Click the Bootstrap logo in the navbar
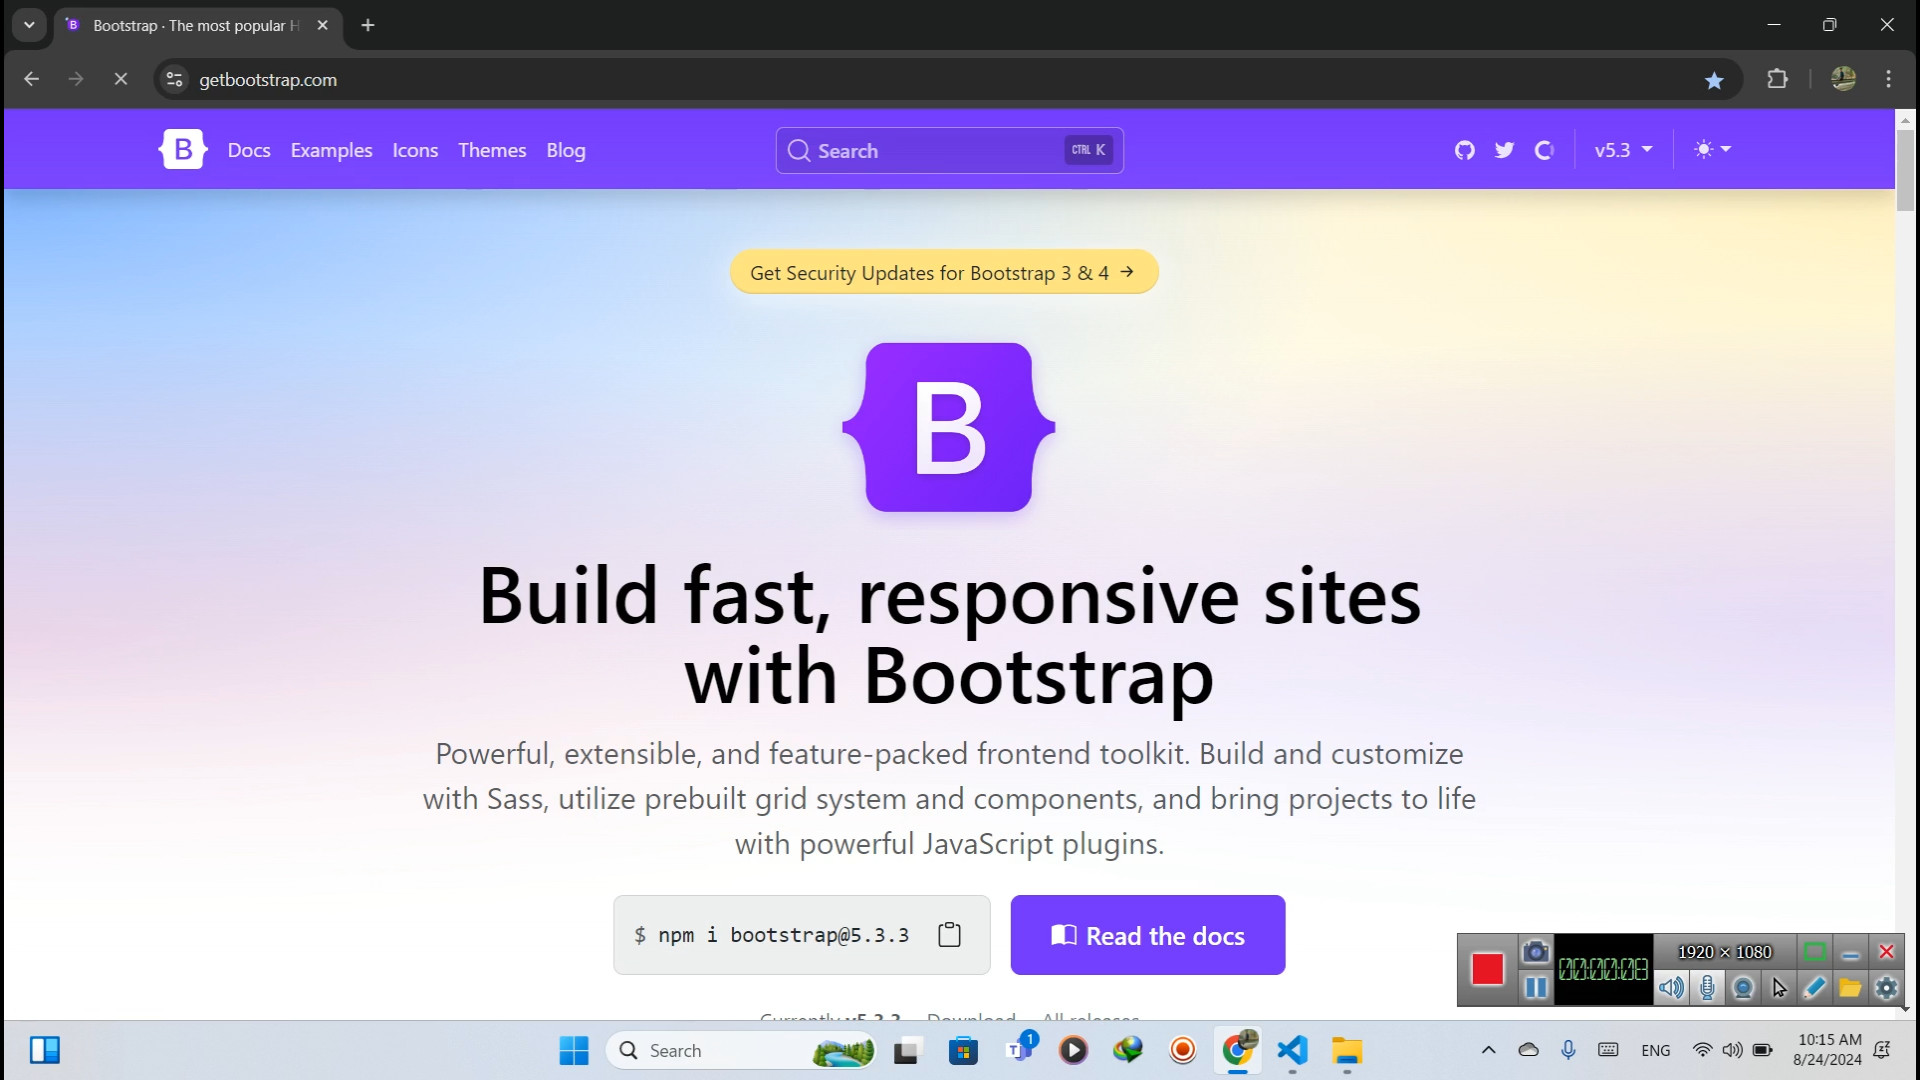The height and width of the screenshot is (1080, 1920). 183,150
